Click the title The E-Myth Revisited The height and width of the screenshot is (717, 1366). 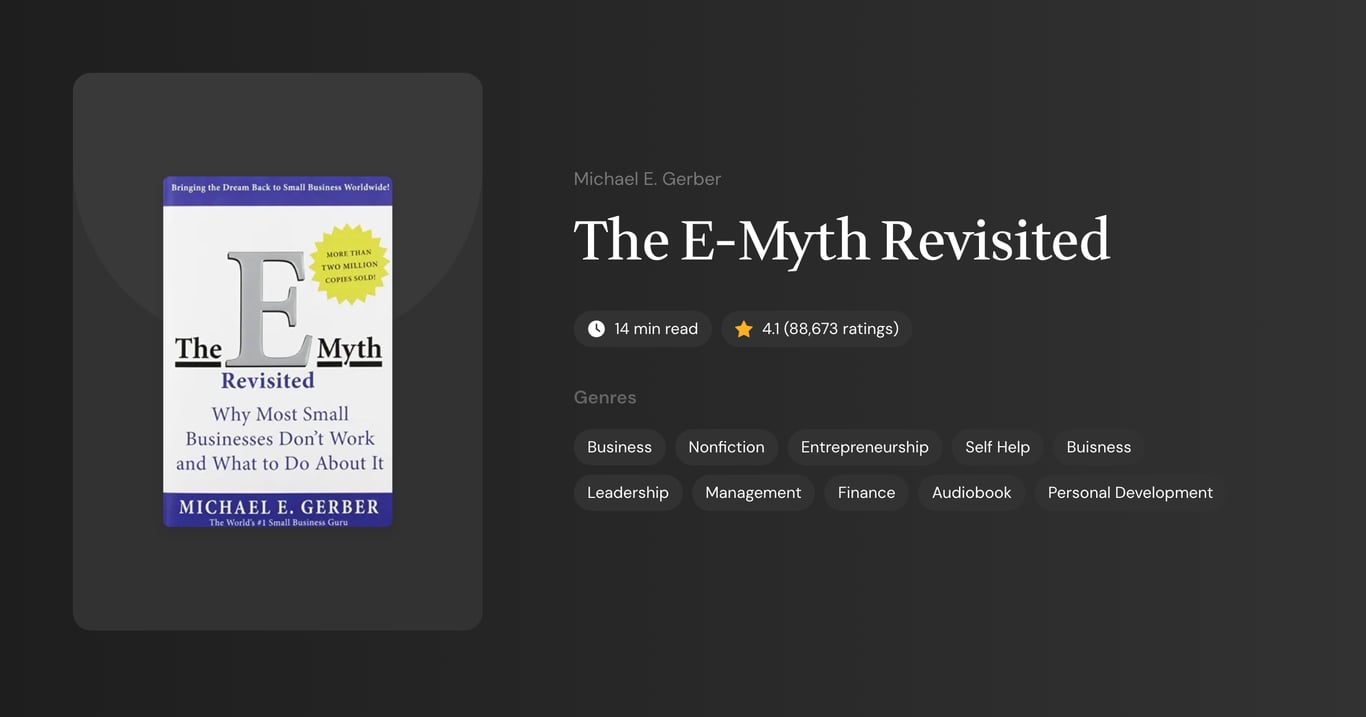pyautogui.click(x=842, y=240)
